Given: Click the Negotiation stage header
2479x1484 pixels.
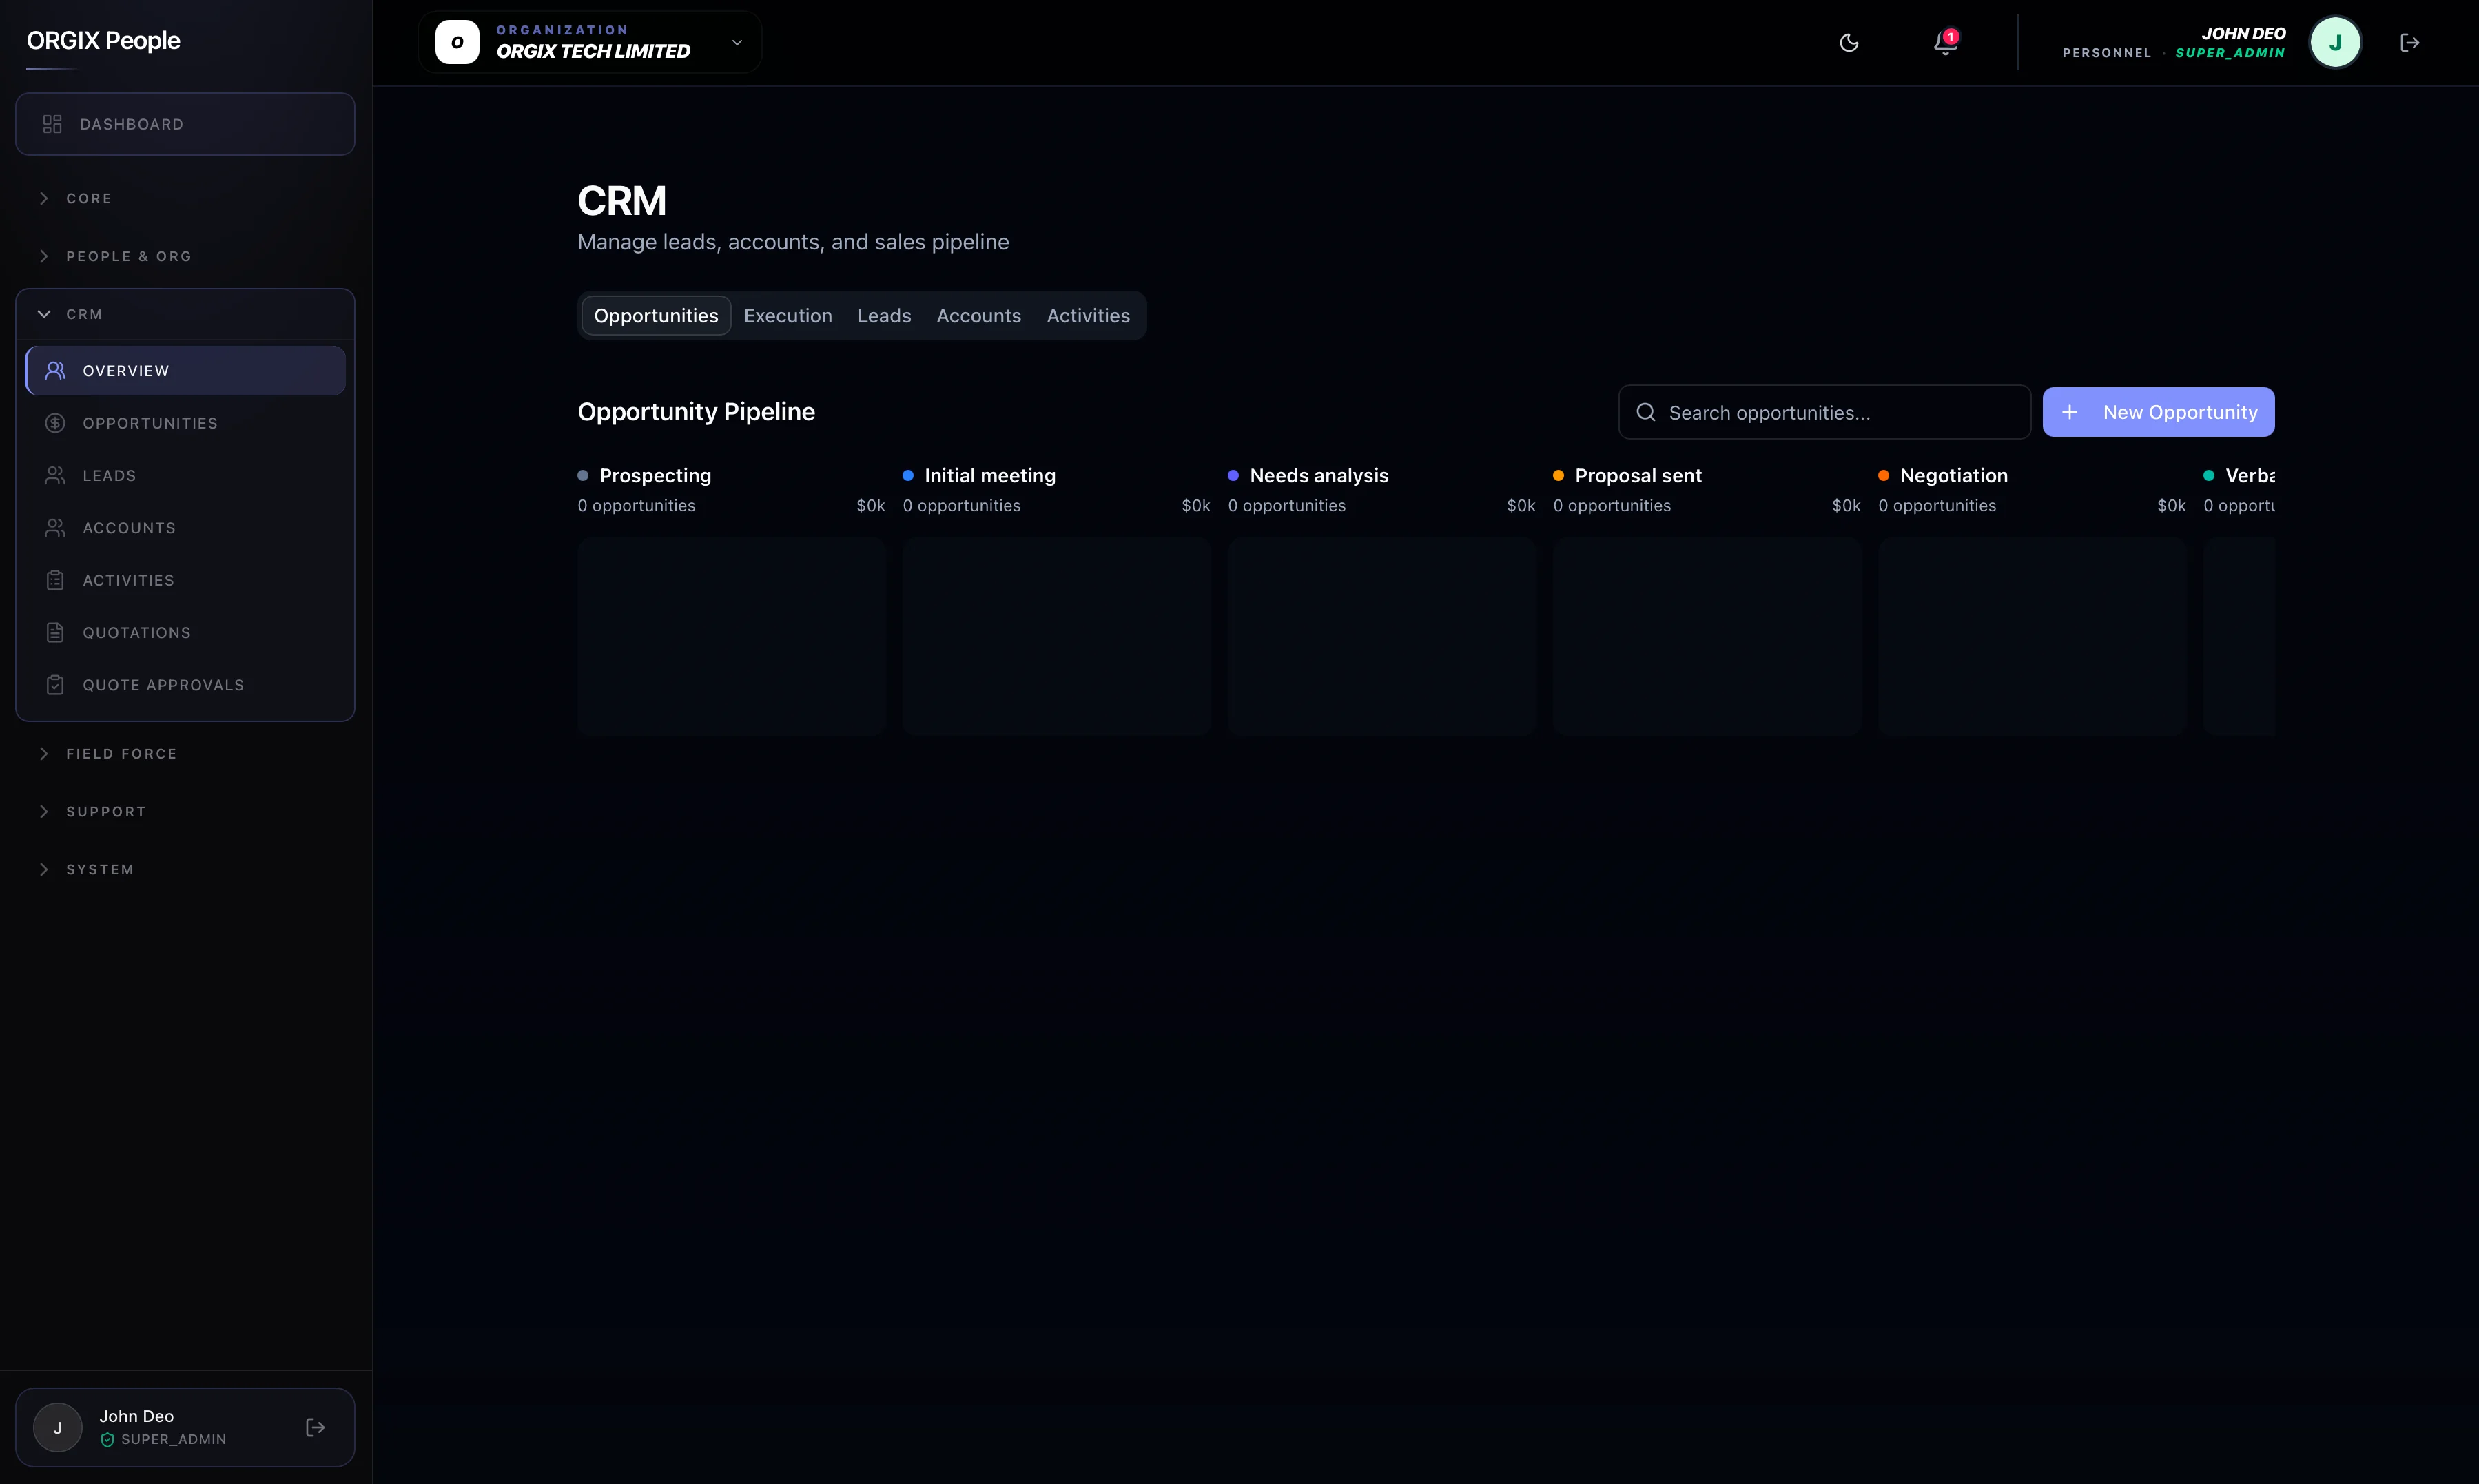Looking at the screenshot, I should click(x=1954, y=476).
